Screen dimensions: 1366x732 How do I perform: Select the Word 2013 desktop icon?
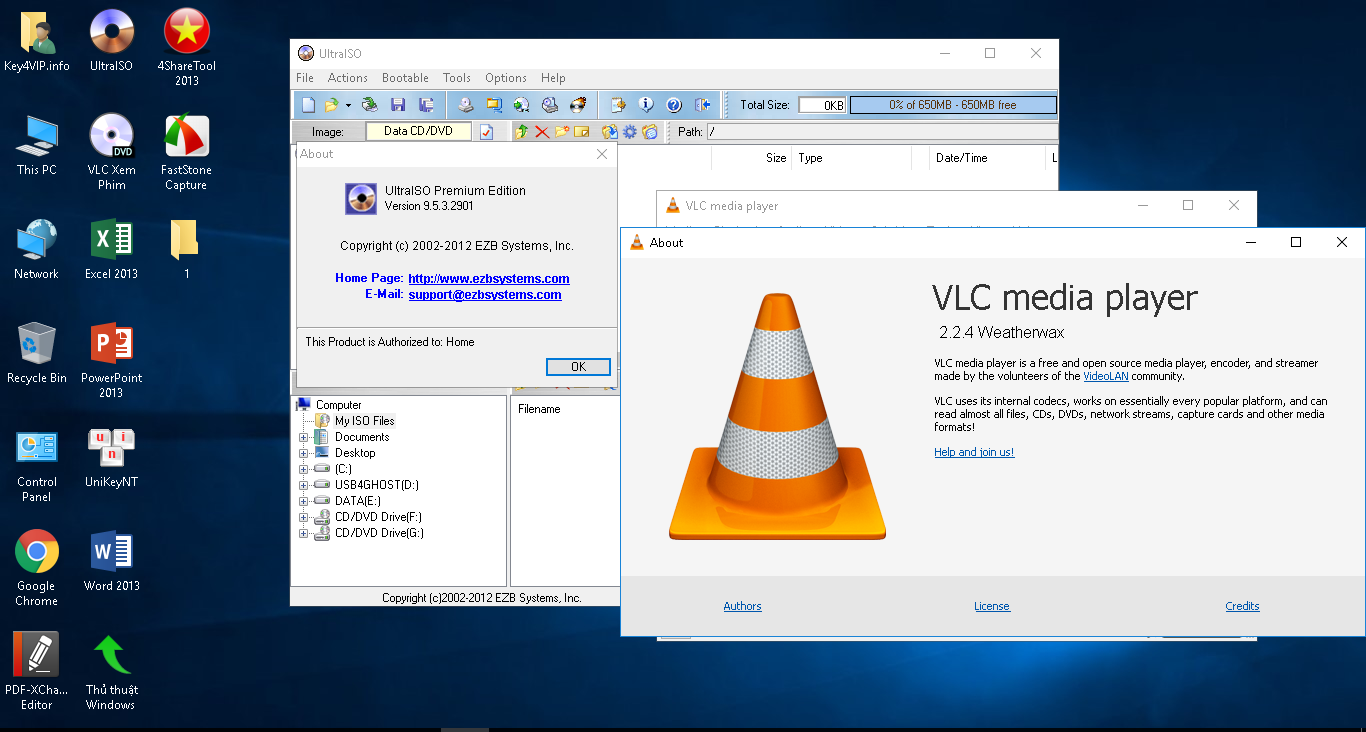point(112,562)
